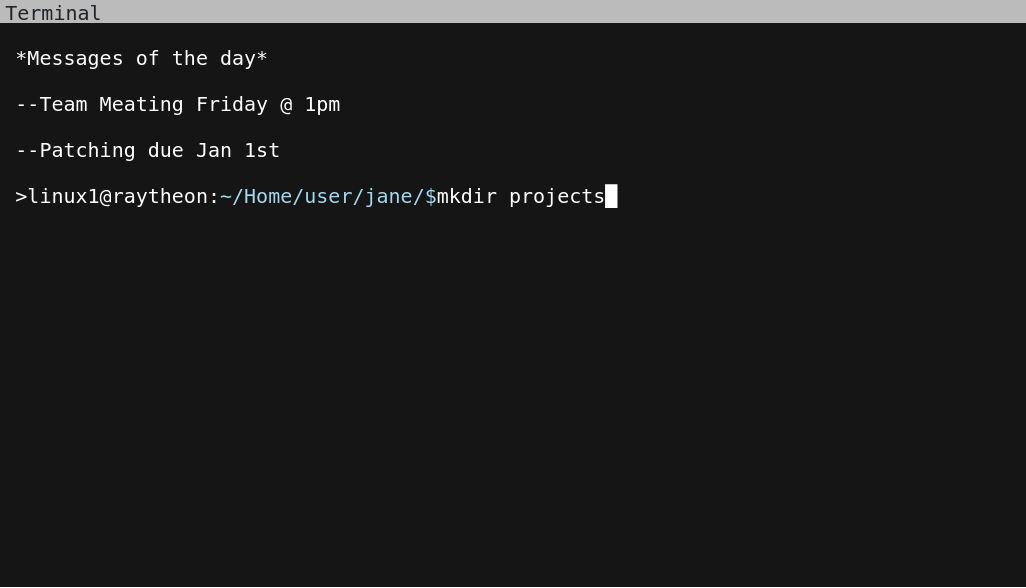
Task: Click the "$" sign ending the prompt
Action: coord(431,196)
